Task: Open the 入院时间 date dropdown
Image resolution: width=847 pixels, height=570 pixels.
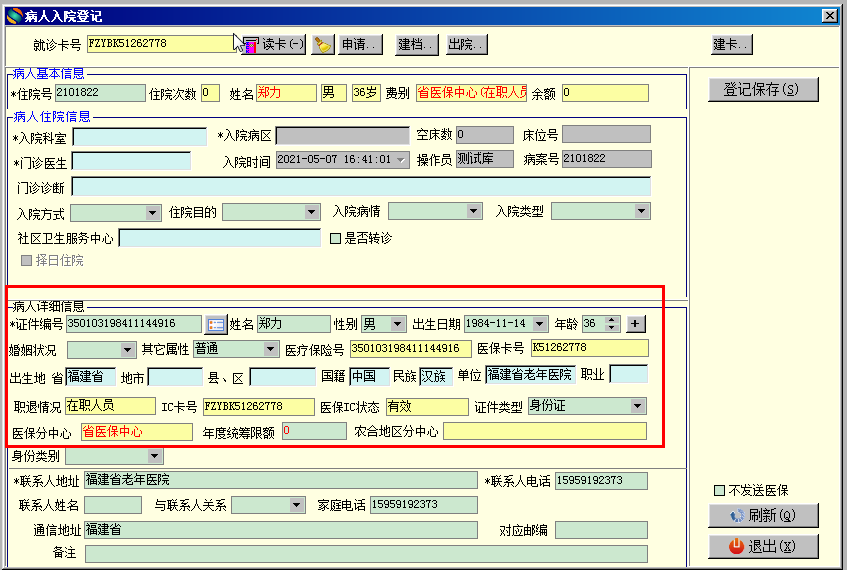Action: [401, 160]
